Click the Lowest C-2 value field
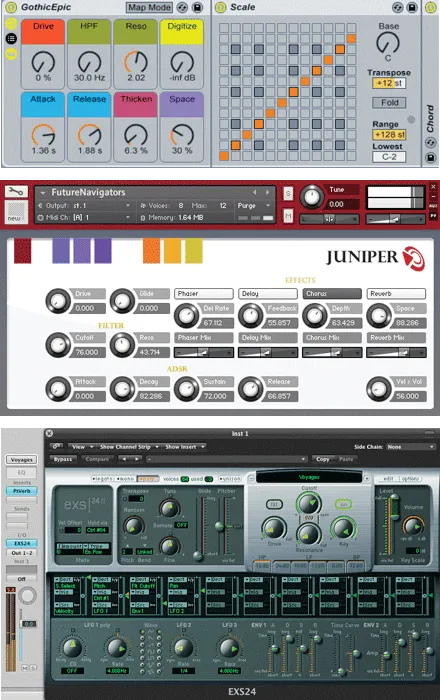The image size is (440, 700). pyautogui.click(x=389, y=157)
